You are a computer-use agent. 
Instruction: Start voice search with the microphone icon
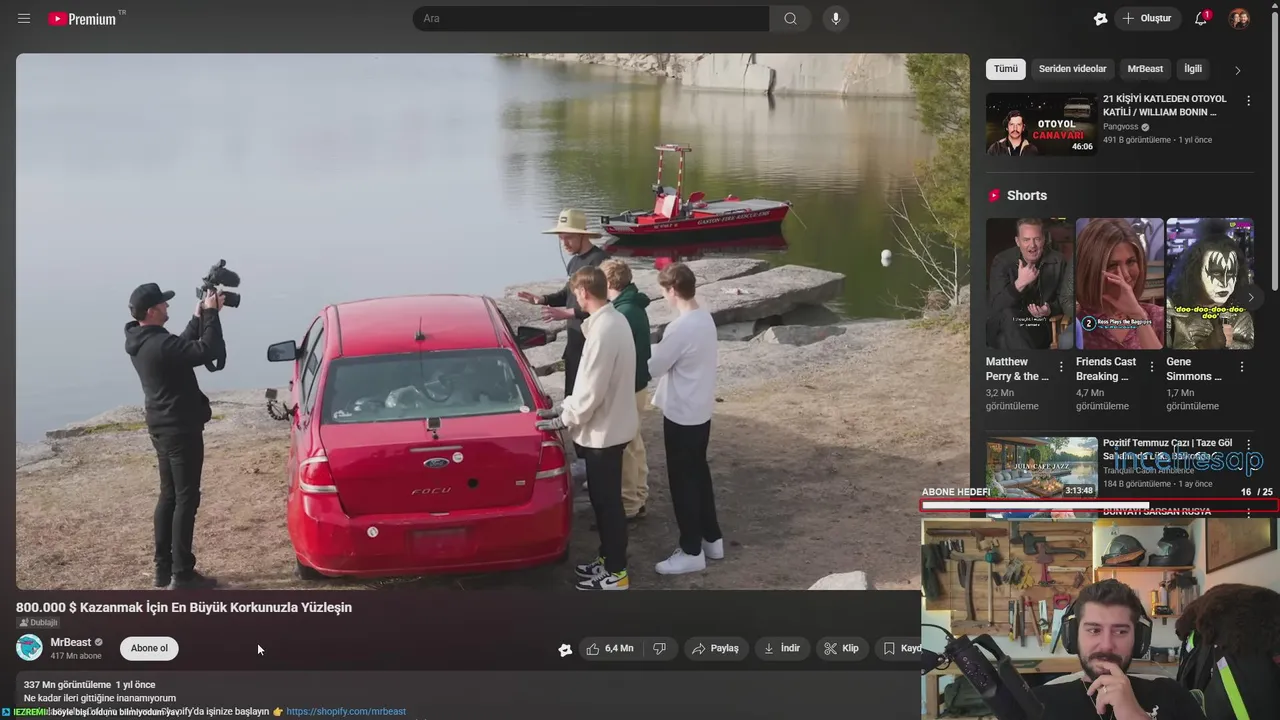[x=836, y=18]
